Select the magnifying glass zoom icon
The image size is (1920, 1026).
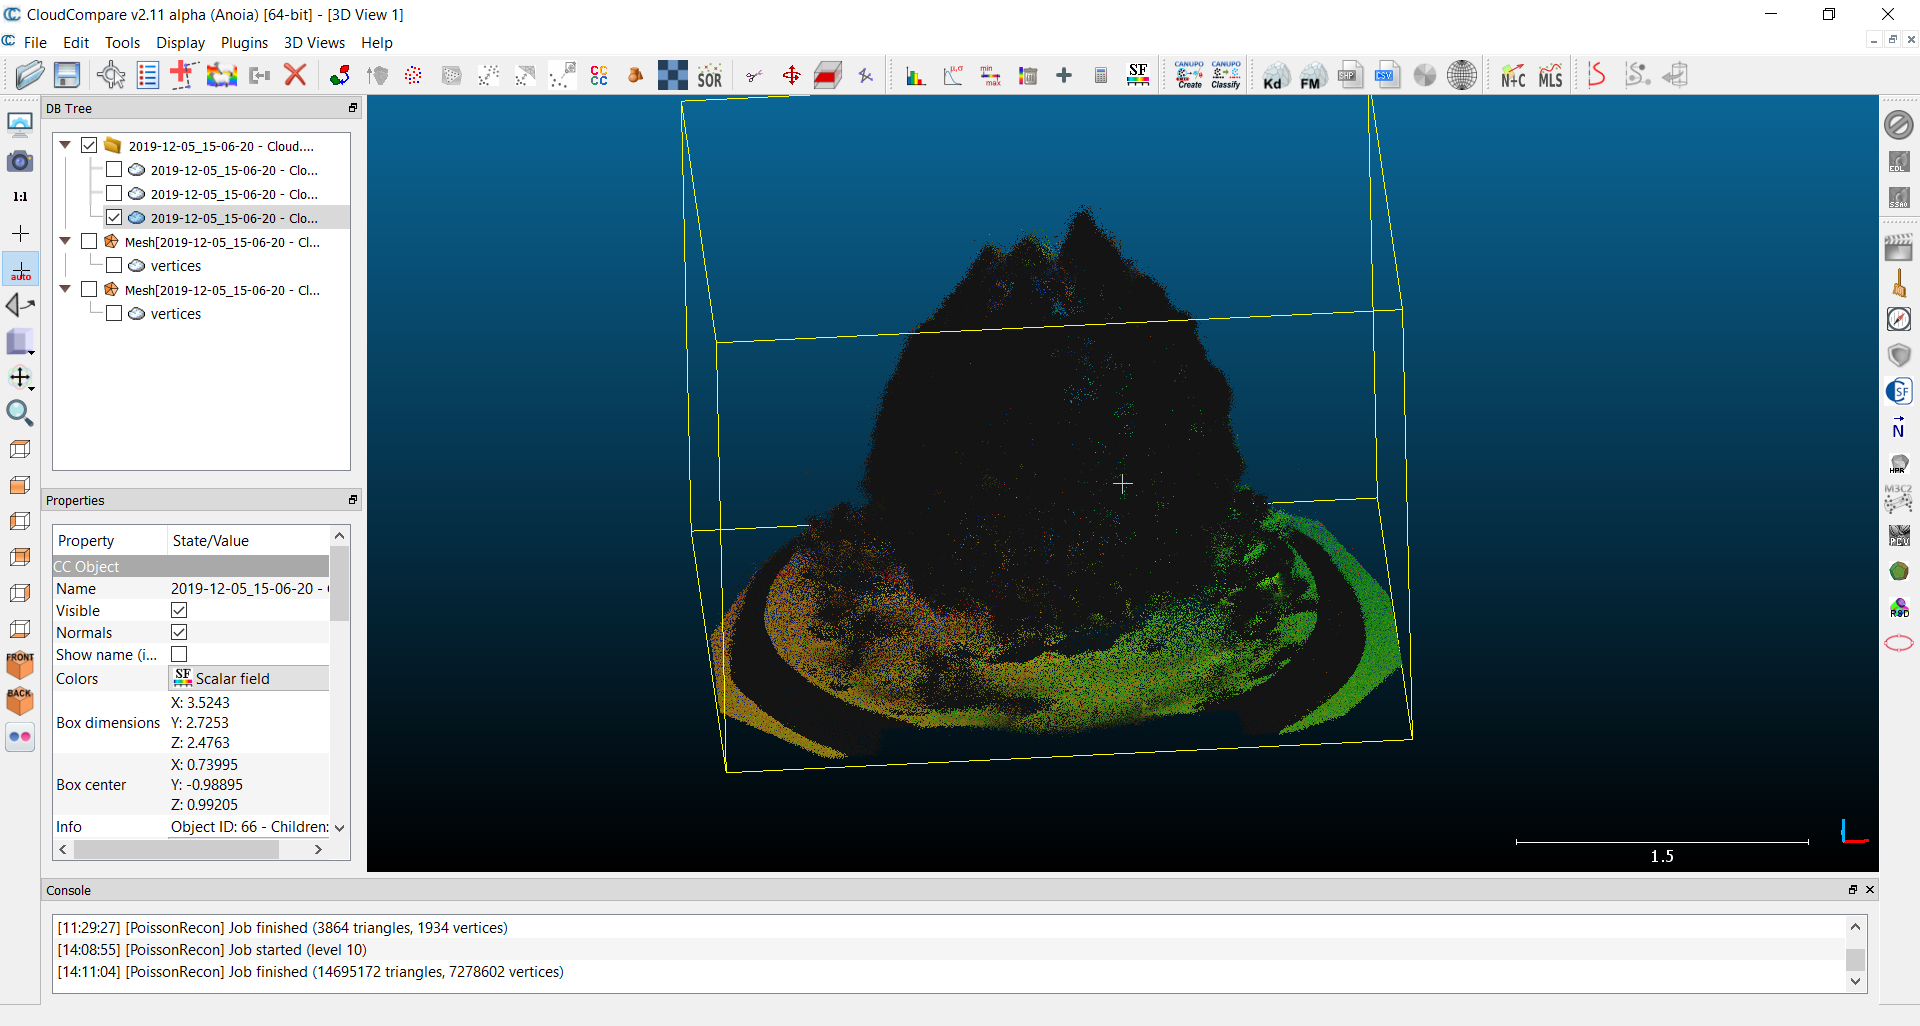tap(20, 413)
